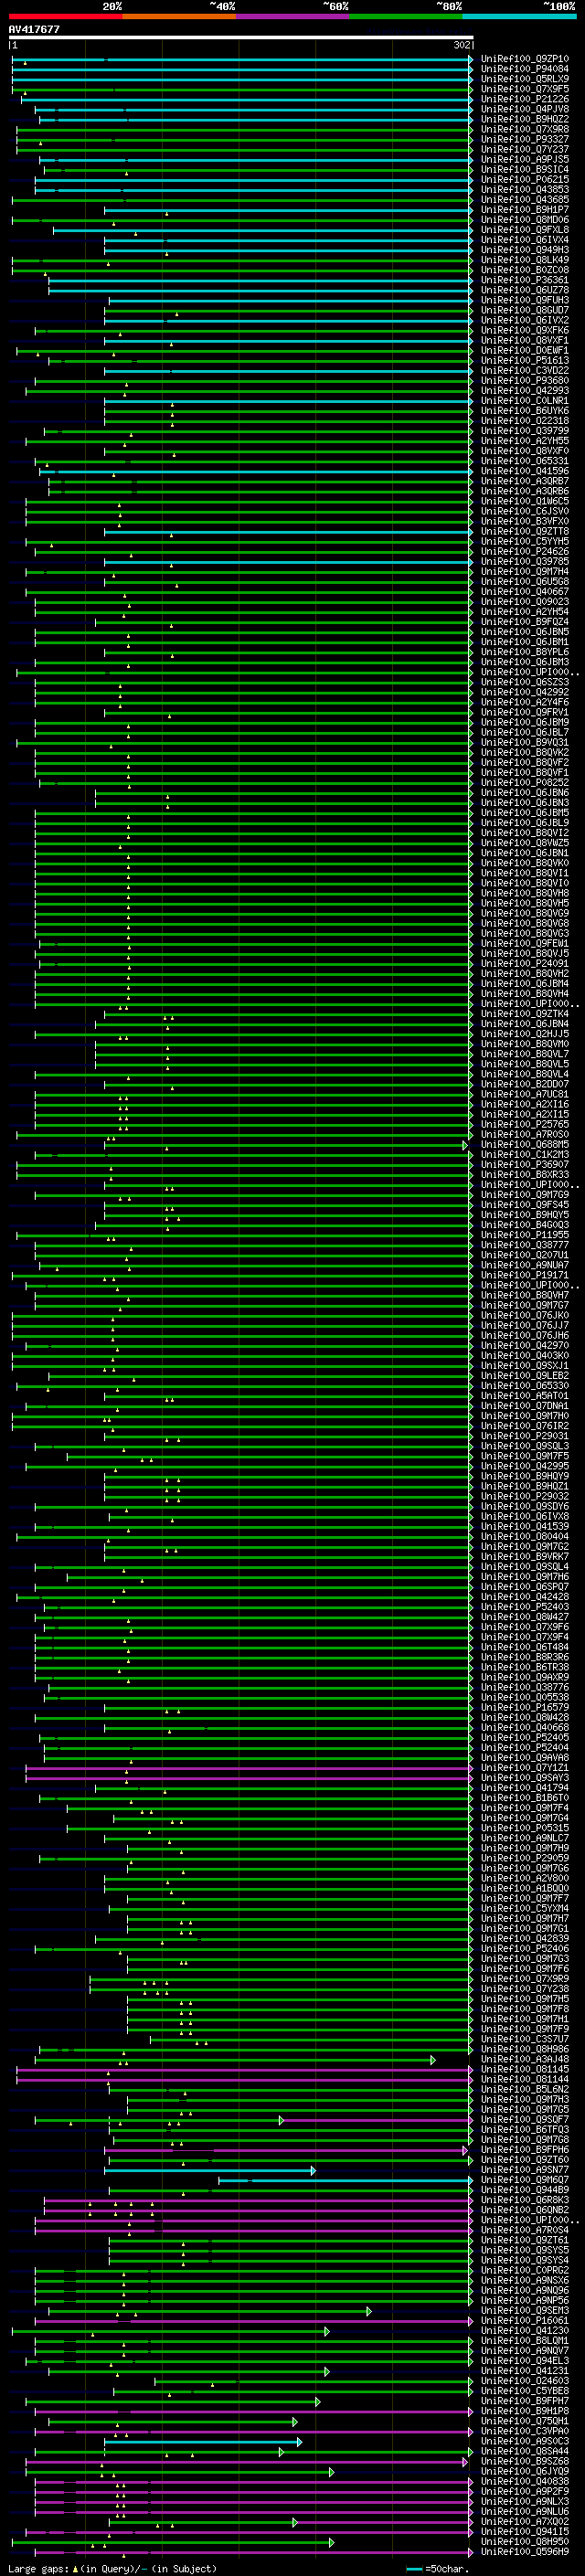
Task: Click the UniRef100_Q41539 label
Action: point(525,1527)
